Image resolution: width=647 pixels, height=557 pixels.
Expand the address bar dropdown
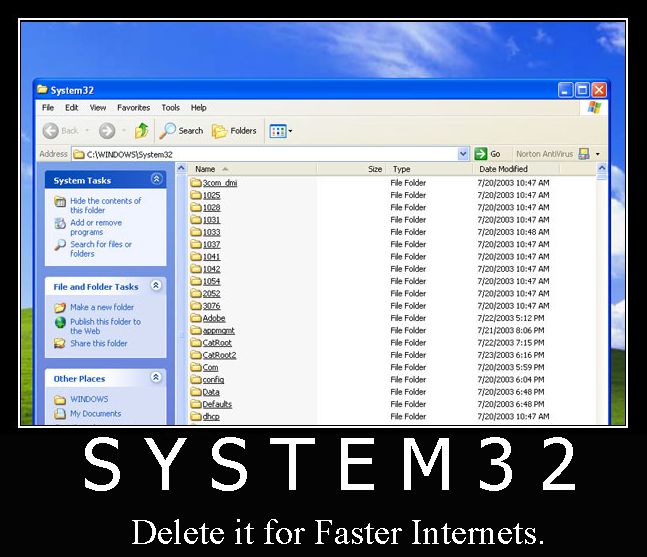[463, 154]
